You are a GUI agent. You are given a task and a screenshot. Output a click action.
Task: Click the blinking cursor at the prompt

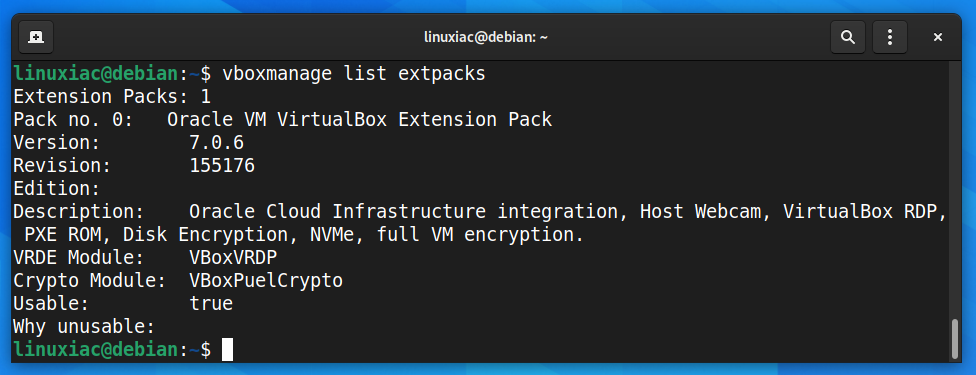pos(227,349)
